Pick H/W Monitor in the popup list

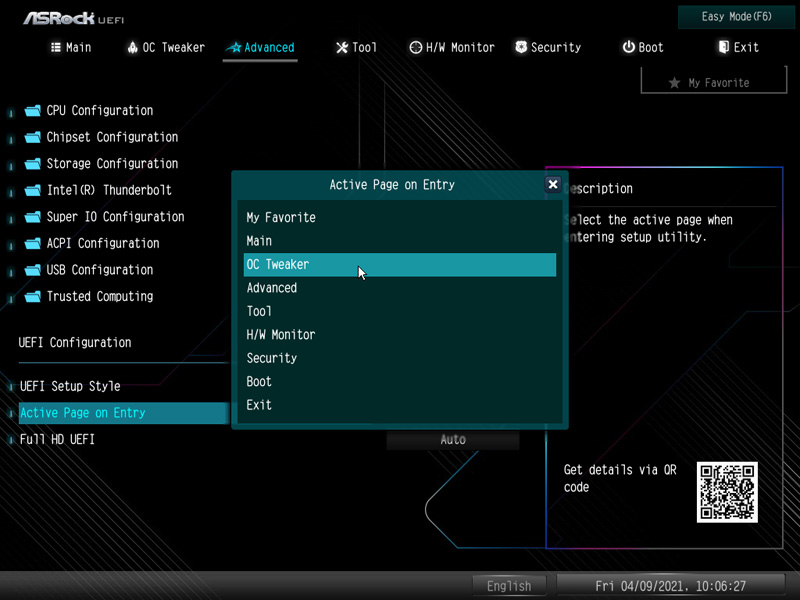[400, 335]
